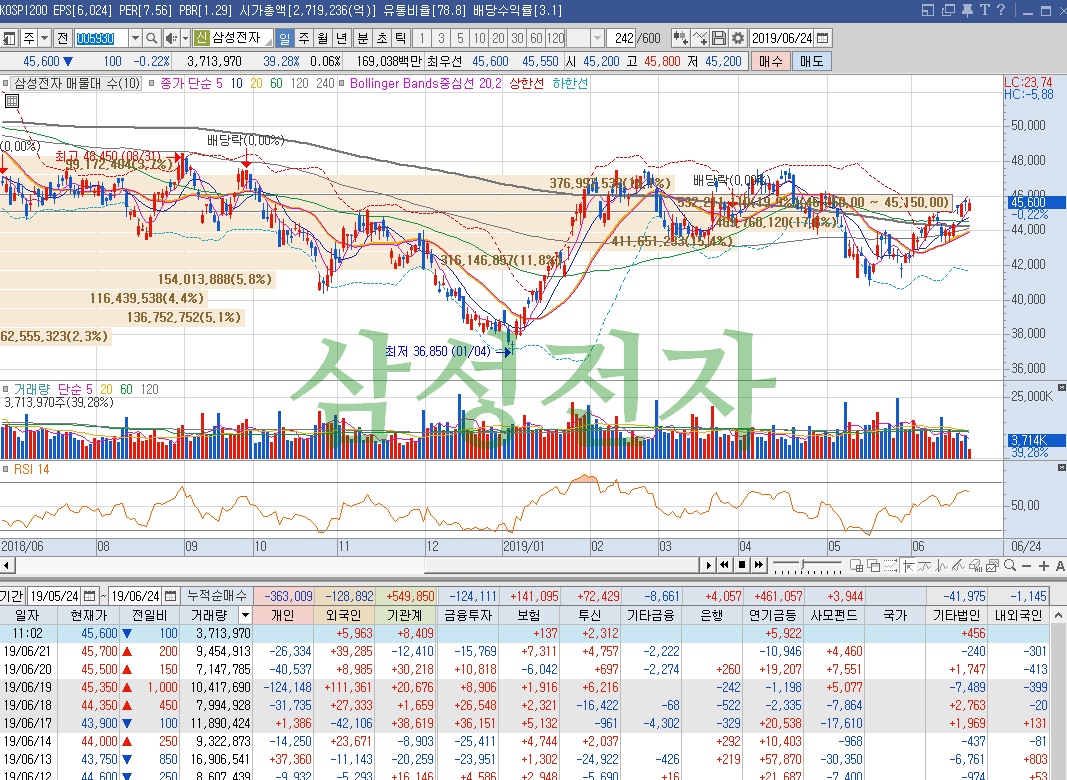Click the trend line drawing tool icon
Image resolution: width=1067 pixels, height=780 pixels.
958,566
